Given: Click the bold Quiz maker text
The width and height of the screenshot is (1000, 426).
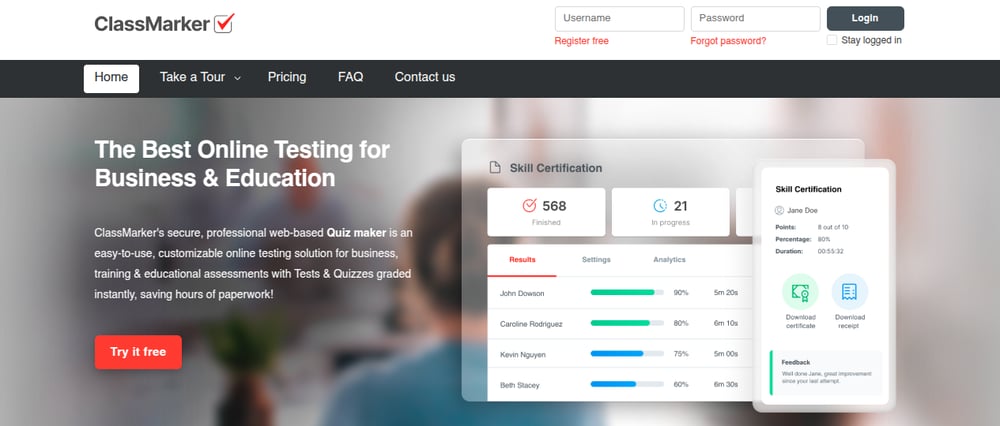Looking at the screenshot, I should coord(357,233).
